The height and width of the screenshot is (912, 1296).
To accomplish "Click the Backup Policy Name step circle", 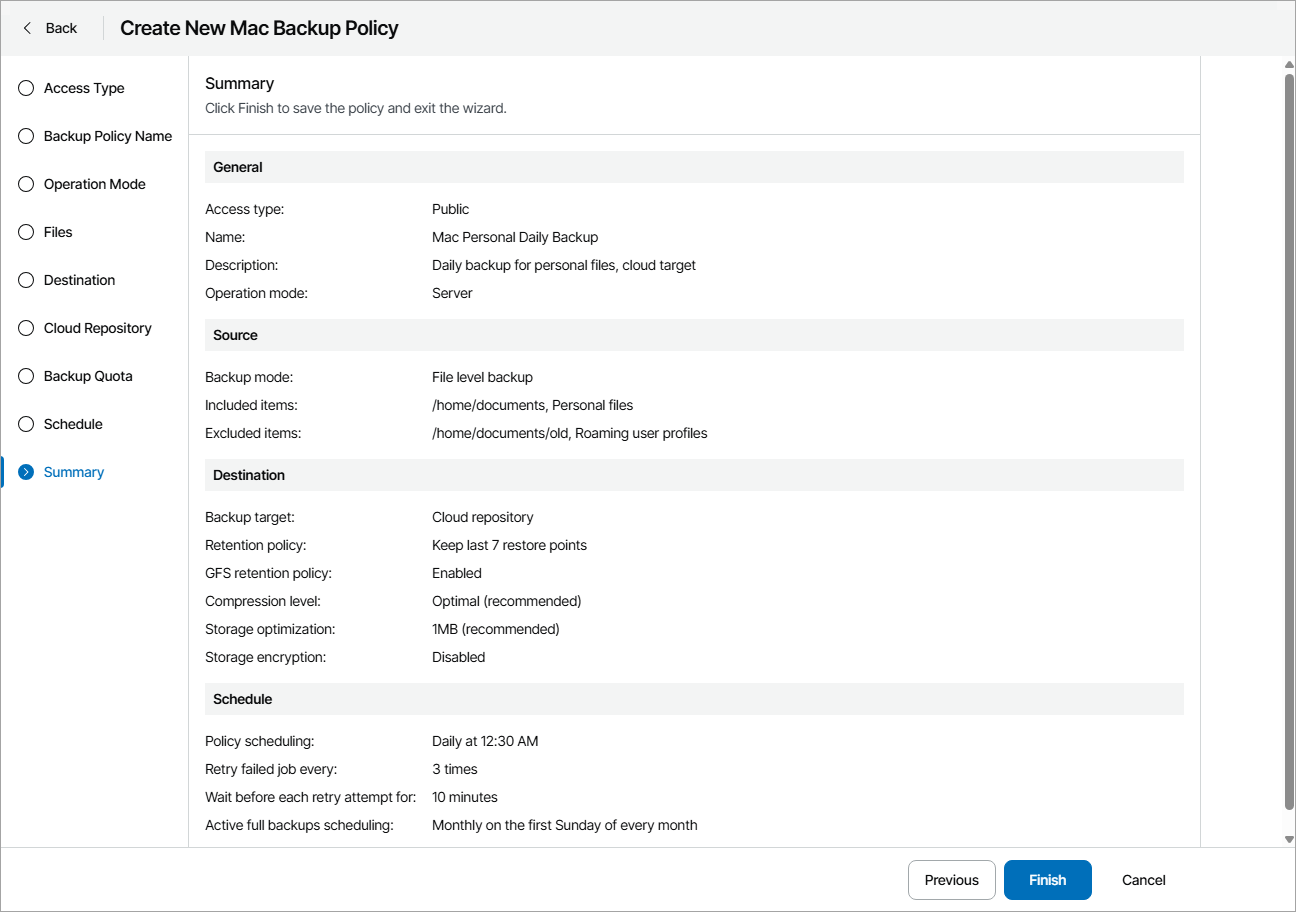I will (x=26, y=136).
